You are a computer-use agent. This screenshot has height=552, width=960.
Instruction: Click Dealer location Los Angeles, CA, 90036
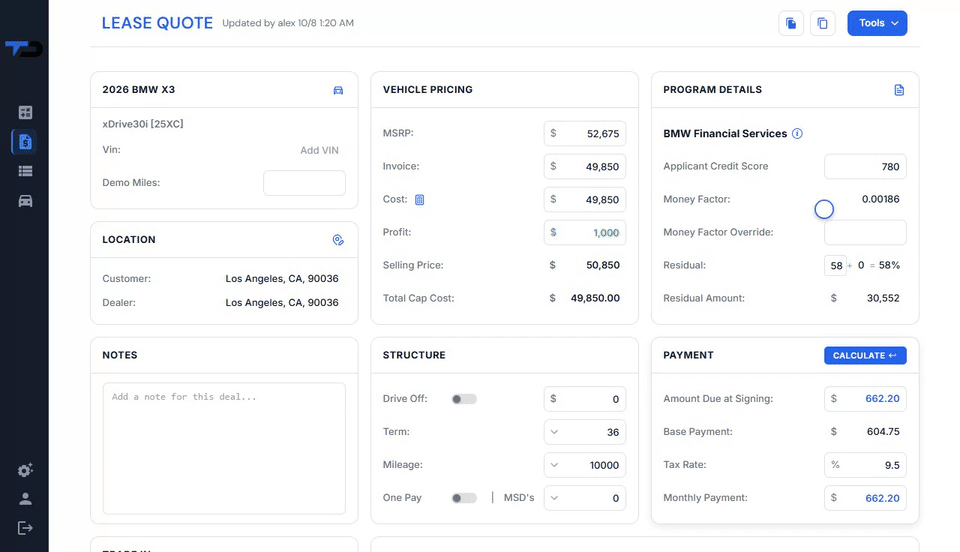282,302
